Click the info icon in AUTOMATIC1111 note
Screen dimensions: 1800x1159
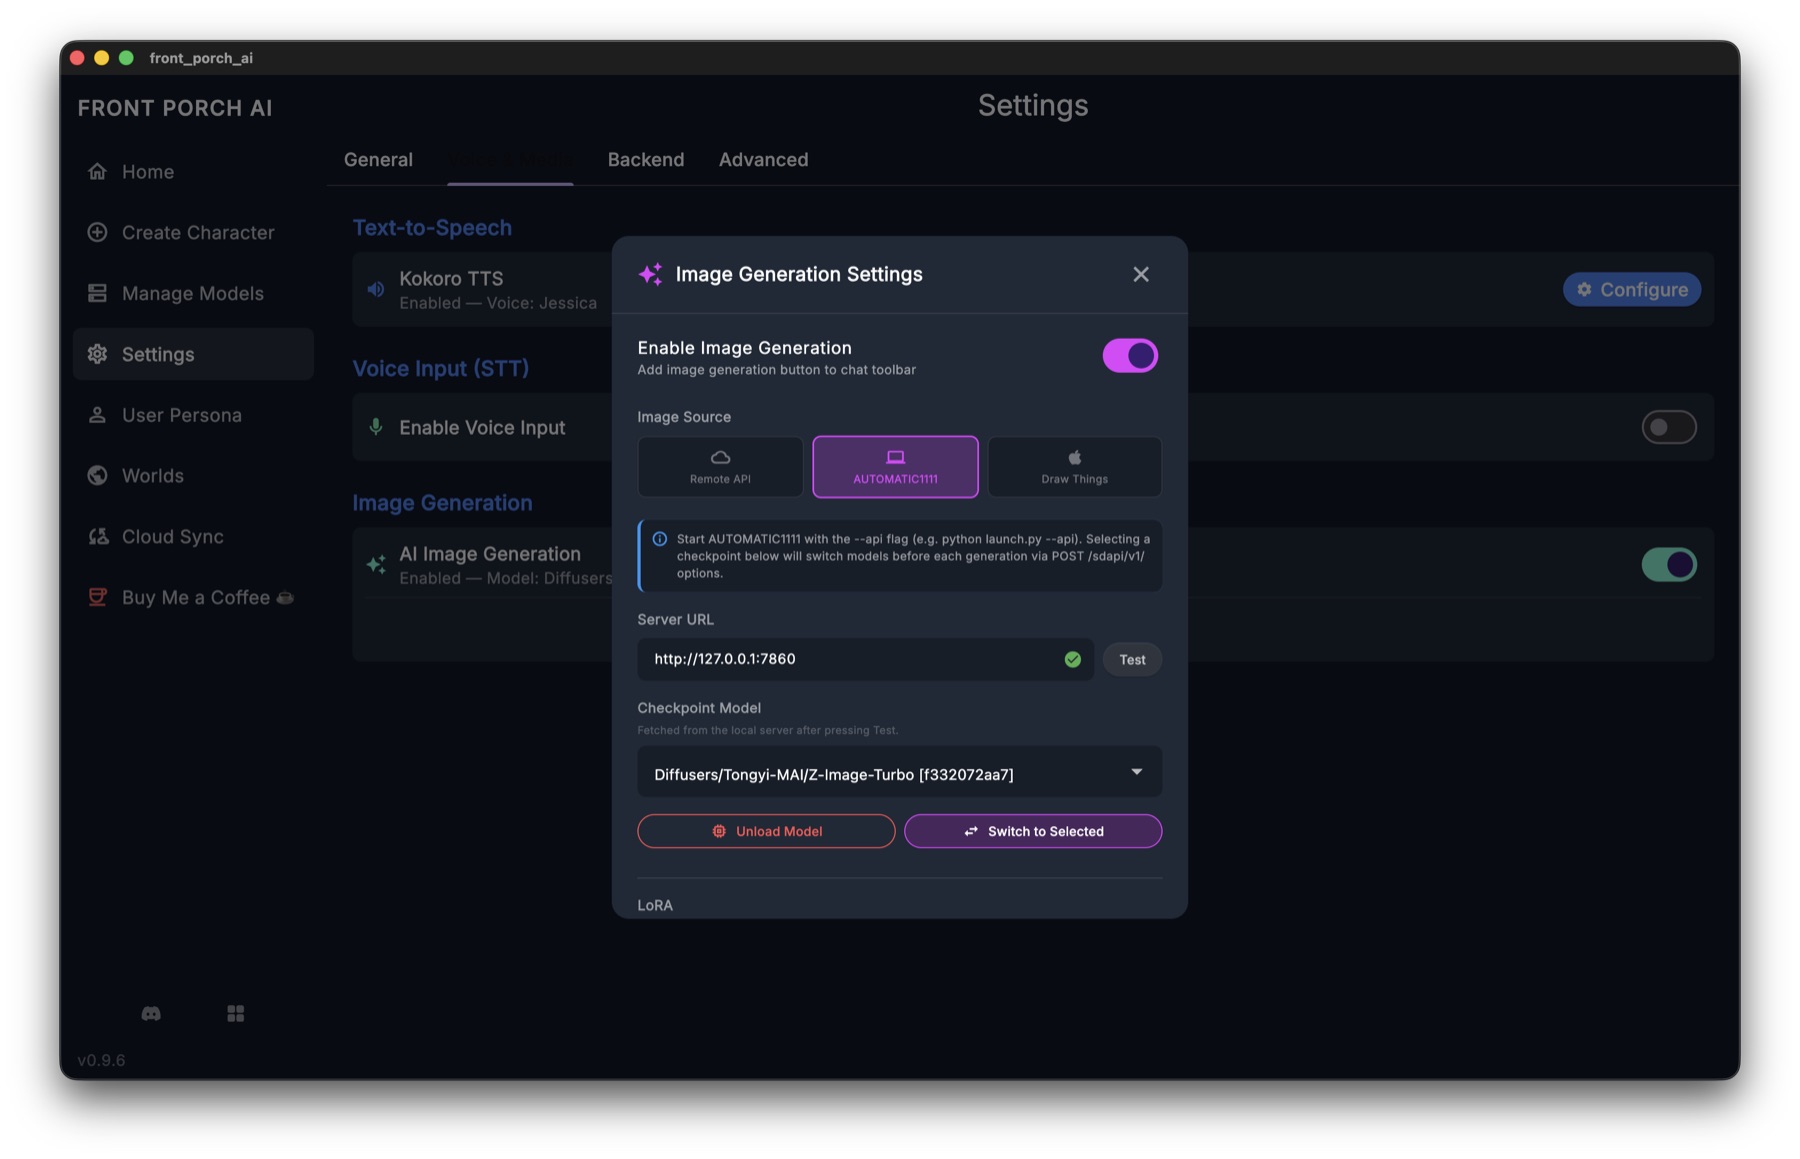click(x=660, y=540)
